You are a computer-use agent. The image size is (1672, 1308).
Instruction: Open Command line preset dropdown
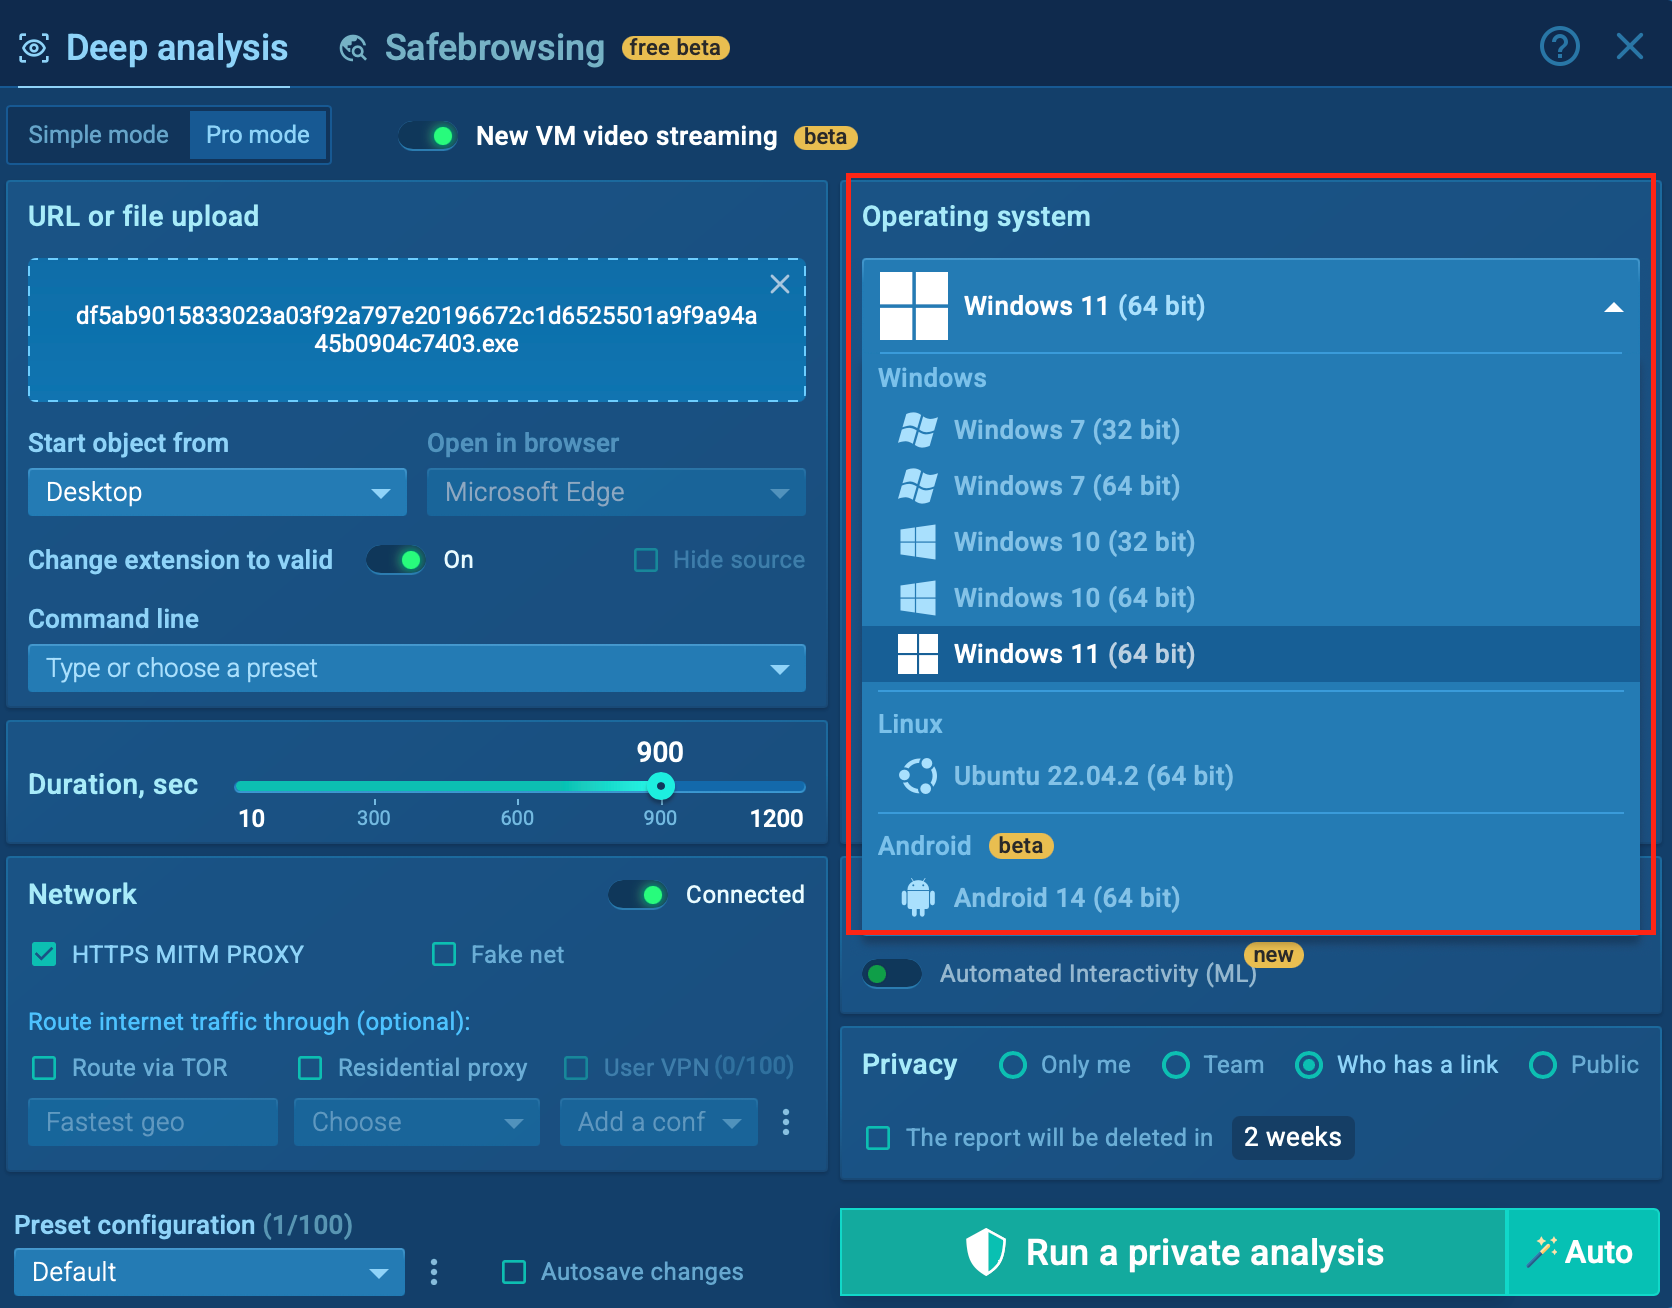[x=417, y=668]
